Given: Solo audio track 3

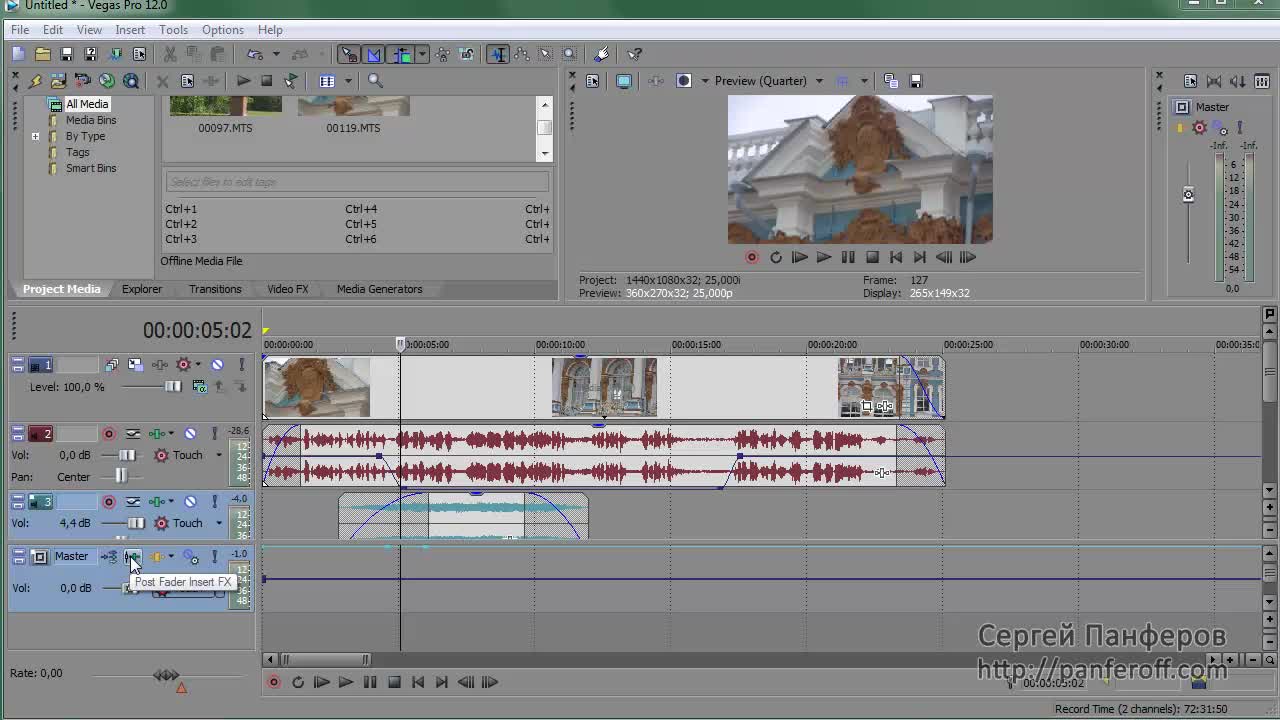Looking at the screenshot, I should (x=214, y=502).
